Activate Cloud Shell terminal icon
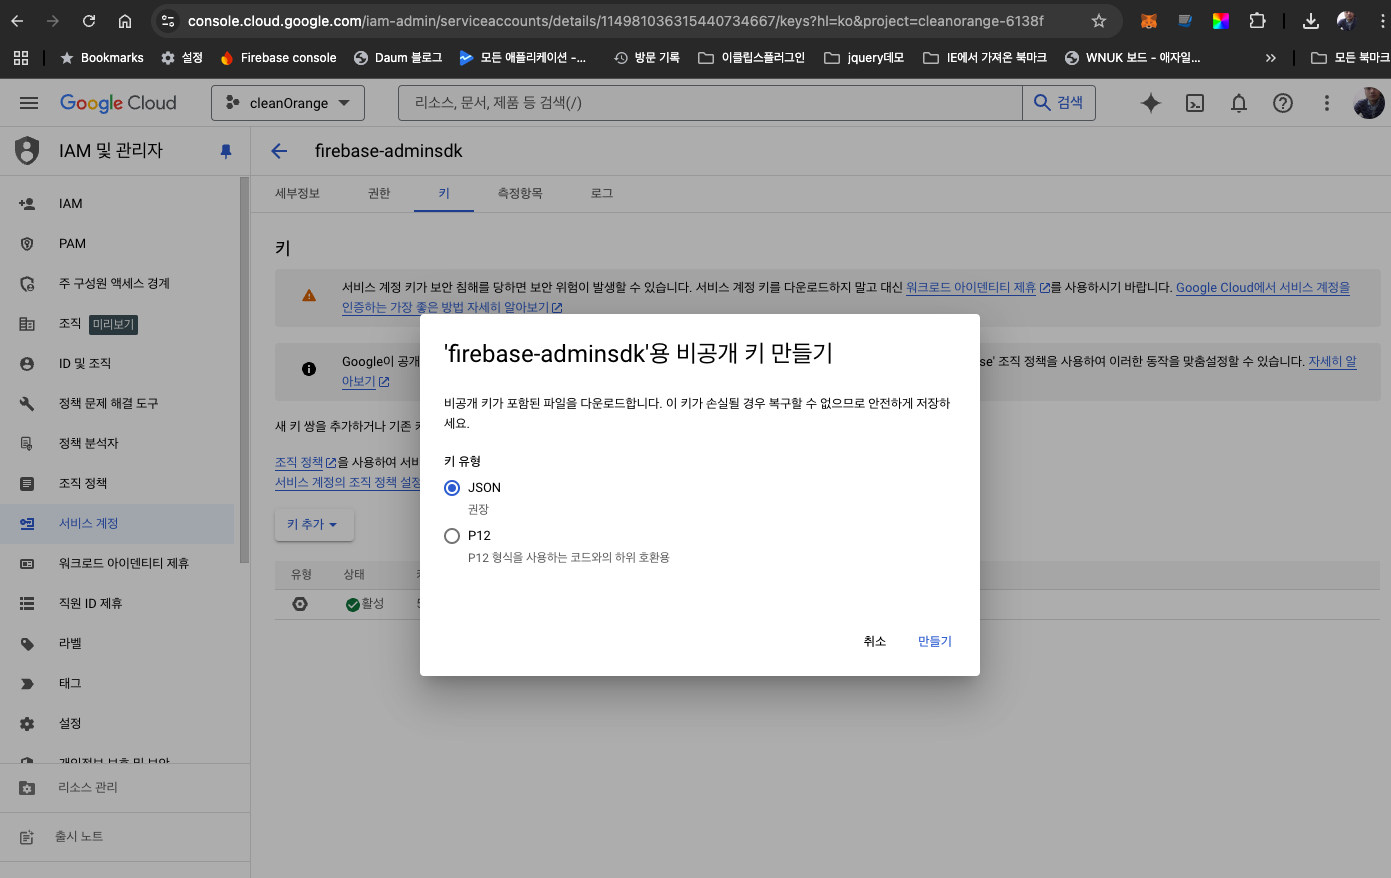This screenshot has height=878, width=1391. (x=1195, y=103)
